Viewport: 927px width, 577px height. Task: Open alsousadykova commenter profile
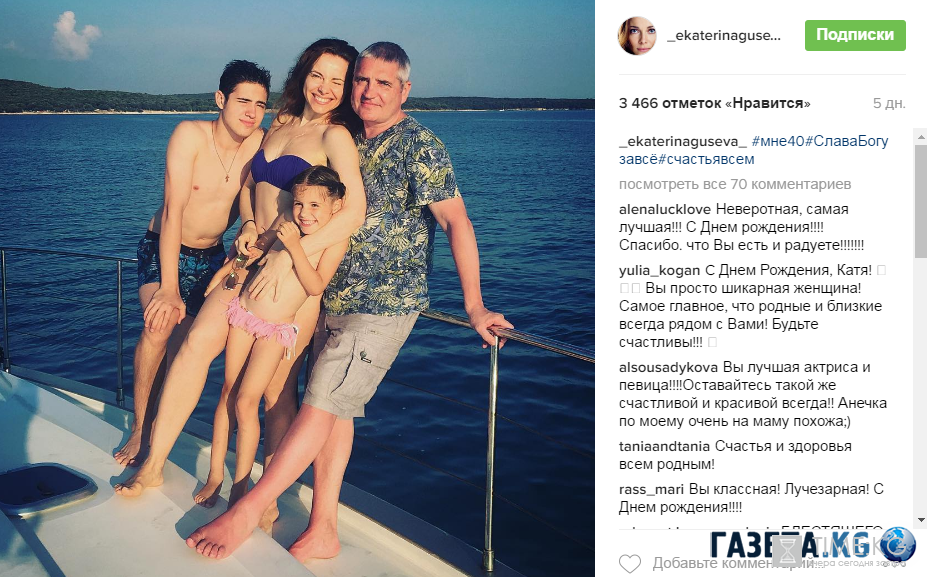[x=669, y=367]
